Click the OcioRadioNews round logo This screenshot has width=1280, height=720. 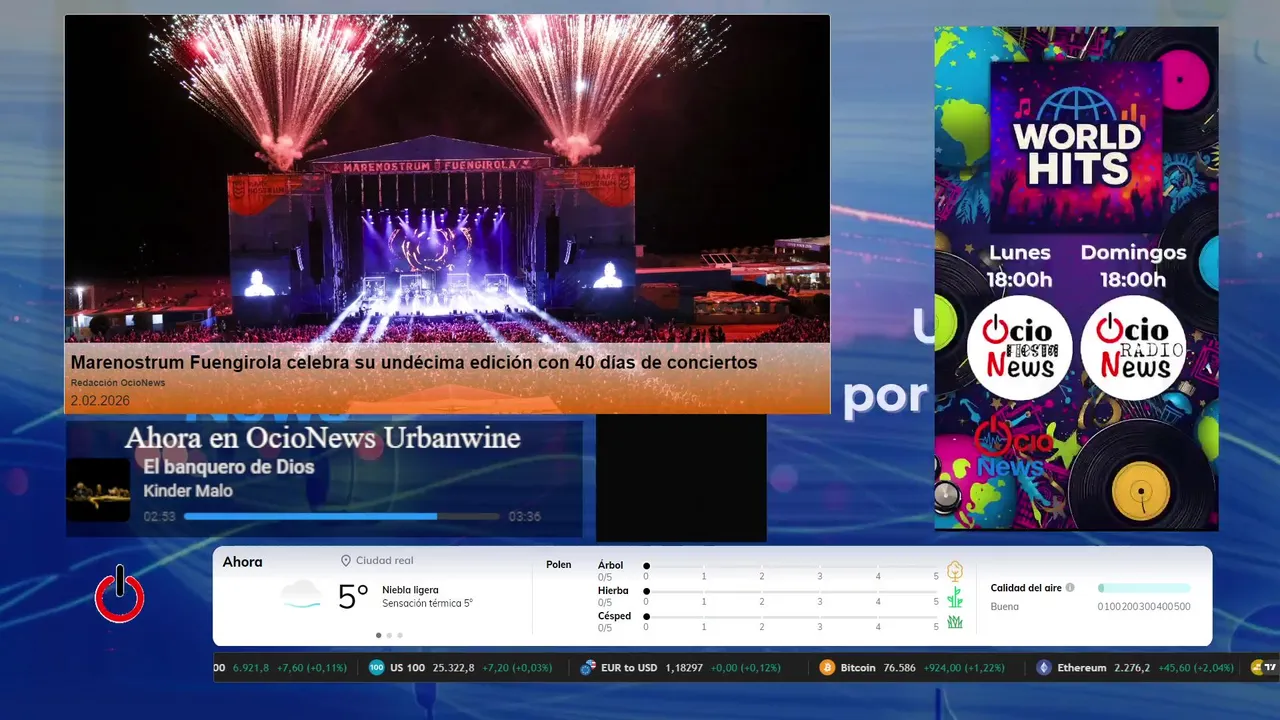[1133, 348]
